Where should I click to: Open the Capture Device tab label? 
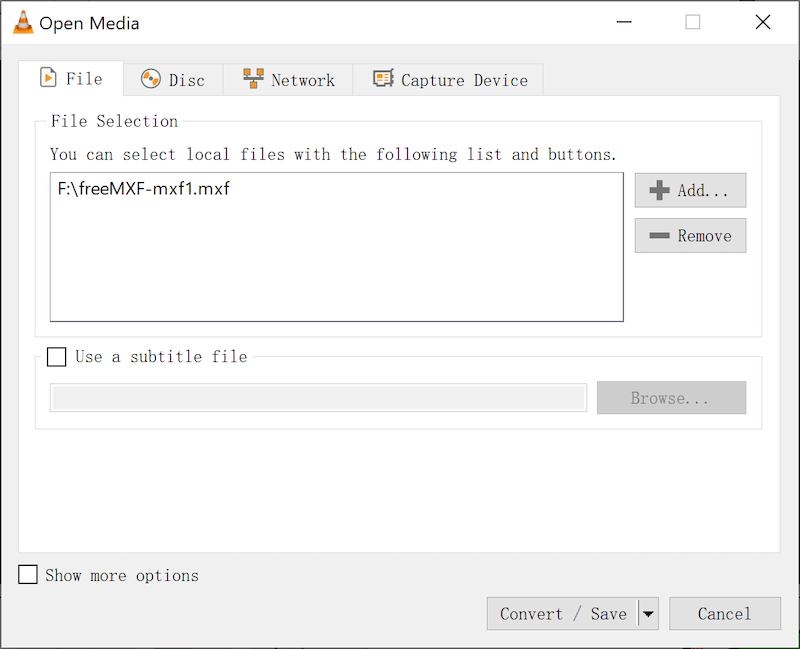(x=464, y=80)
